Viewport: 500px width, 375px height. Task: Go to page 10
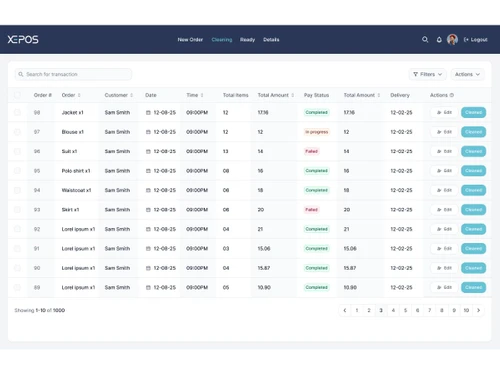point(466,310)
